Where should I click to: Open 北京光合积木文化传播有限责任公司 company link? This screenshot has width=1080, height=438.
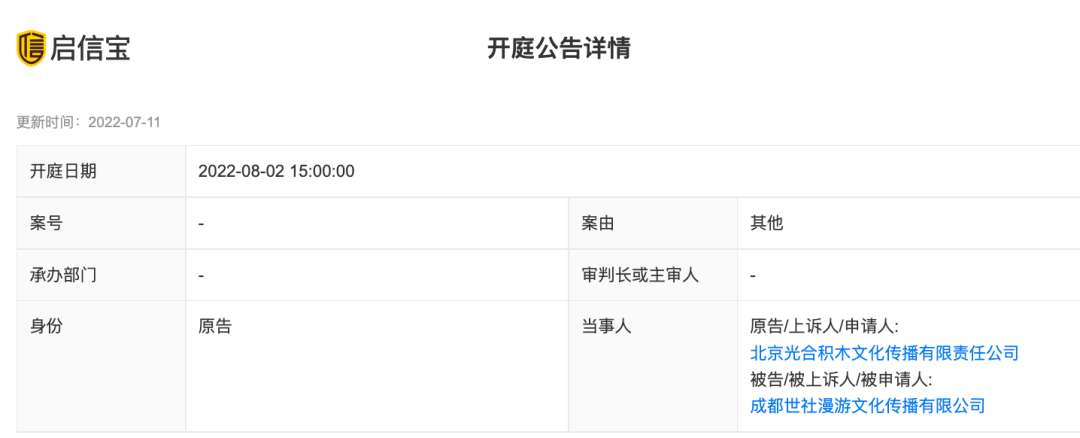tap(884, 353)
